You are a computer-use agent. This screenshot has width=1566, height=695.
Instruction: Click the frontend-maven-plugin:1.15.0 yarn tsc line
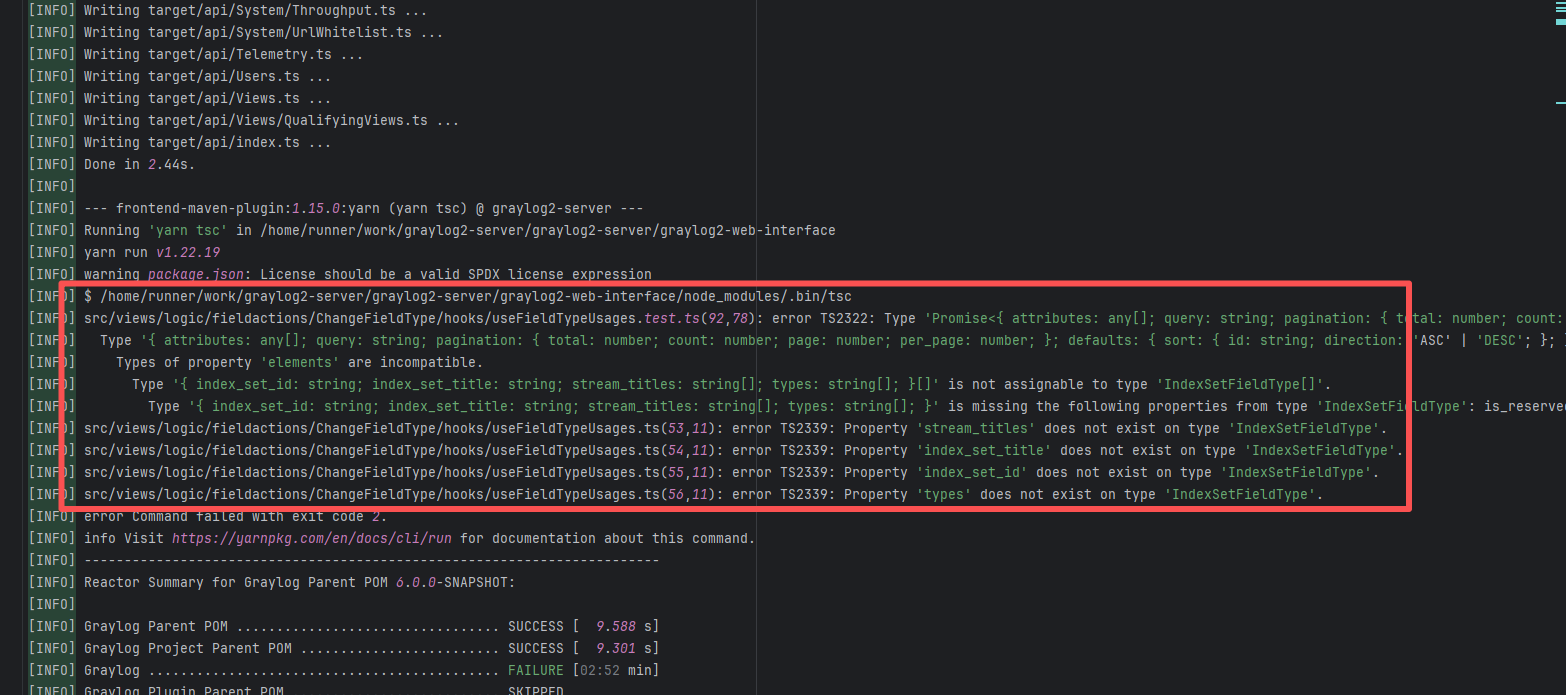(x=362, y=208)
